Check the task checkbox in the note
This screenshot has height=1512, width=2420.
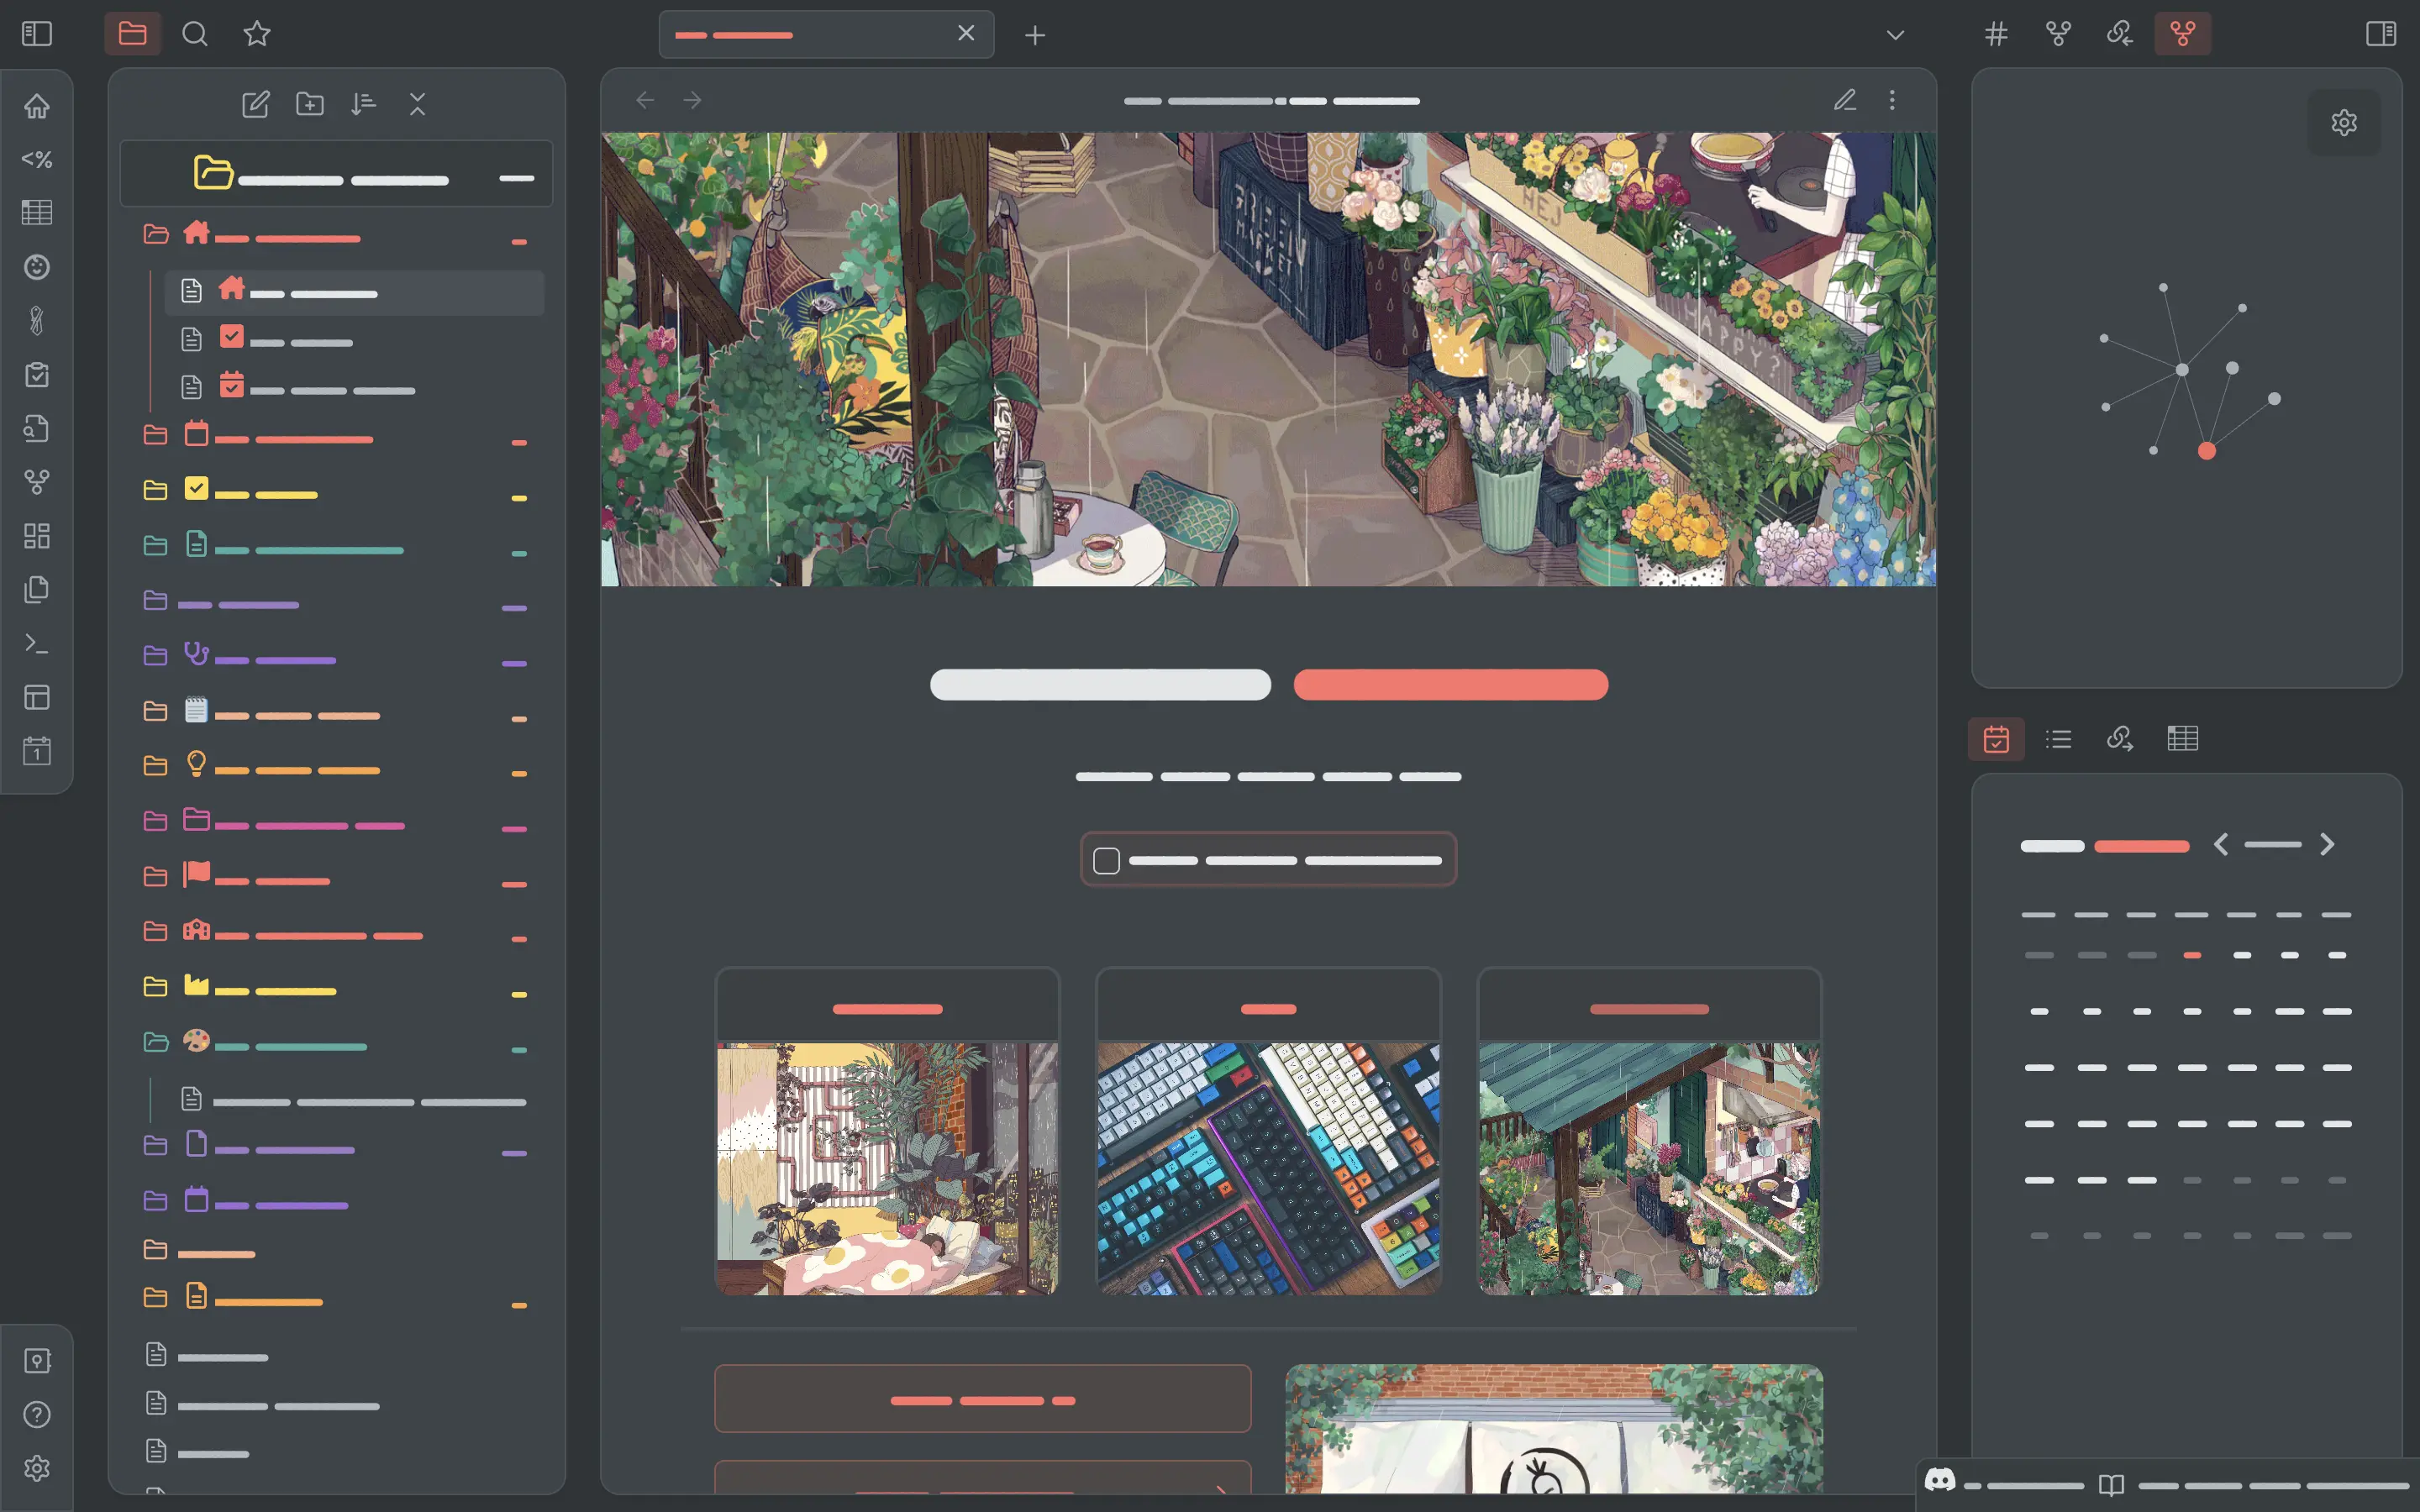tap(1106, 861)
